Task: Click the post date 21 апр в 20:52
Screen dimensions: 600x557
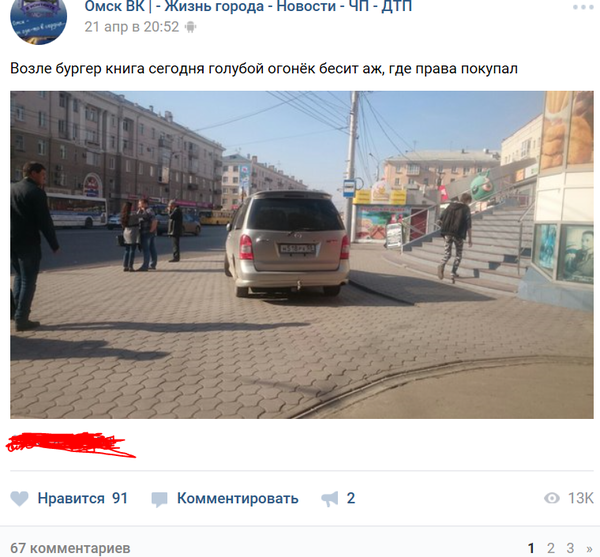Action: pos(132,27)
